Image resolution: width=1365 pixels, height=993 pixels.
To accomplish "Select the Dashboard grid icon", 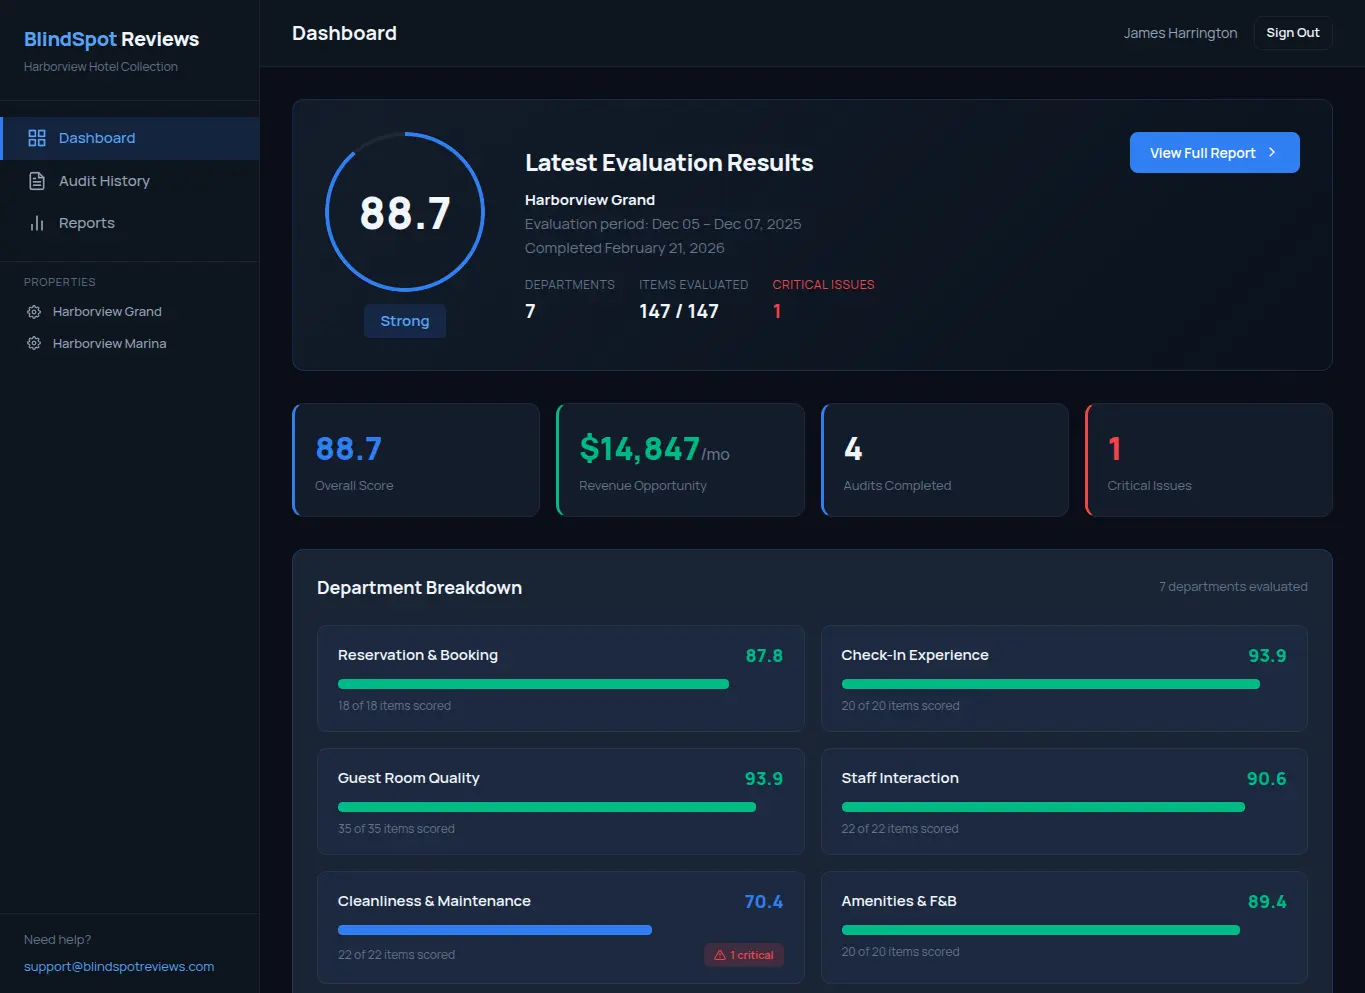I will pyautogui.click(x=37, y=137).
